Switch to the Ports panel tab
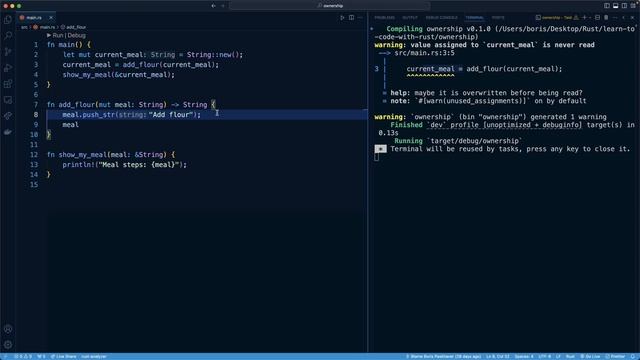Viewport: 640px width, 360px height. coord(498,18)
